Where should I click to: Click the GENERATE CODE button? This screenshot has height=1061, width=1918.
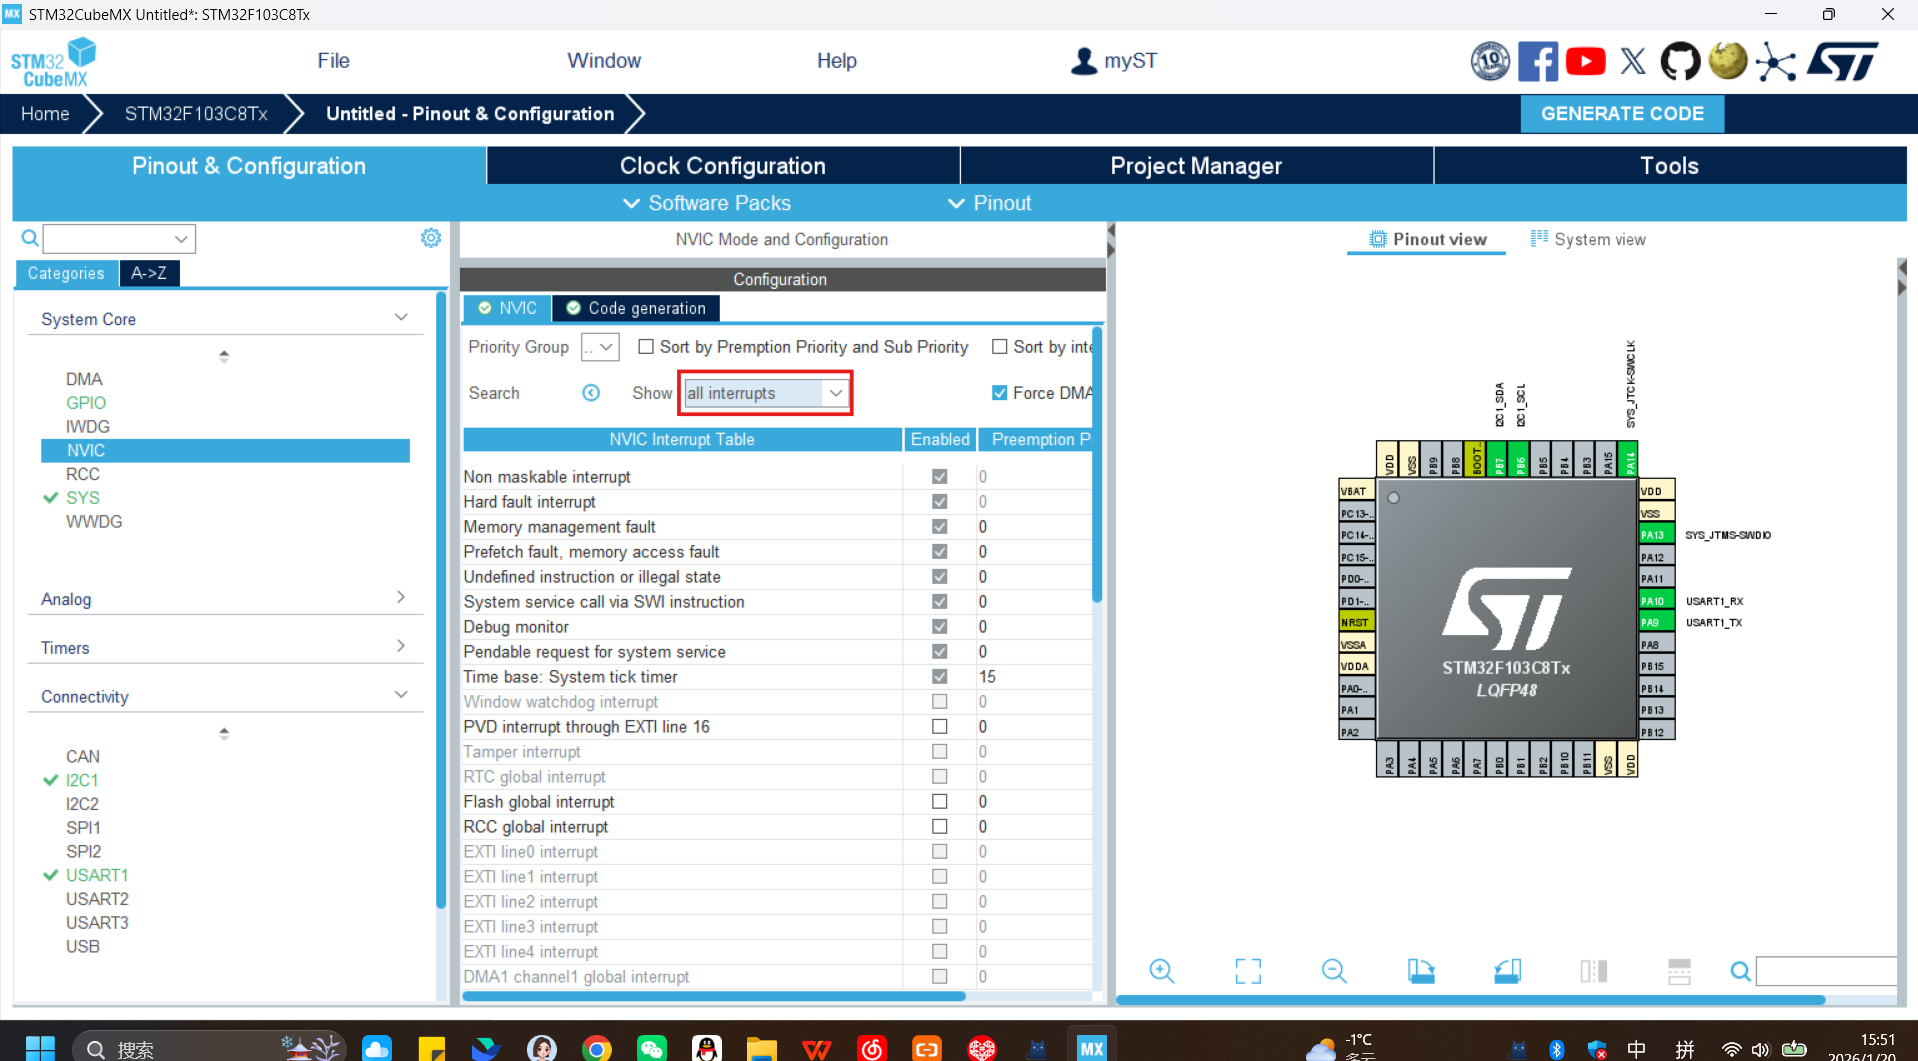tap(1622, 114)
